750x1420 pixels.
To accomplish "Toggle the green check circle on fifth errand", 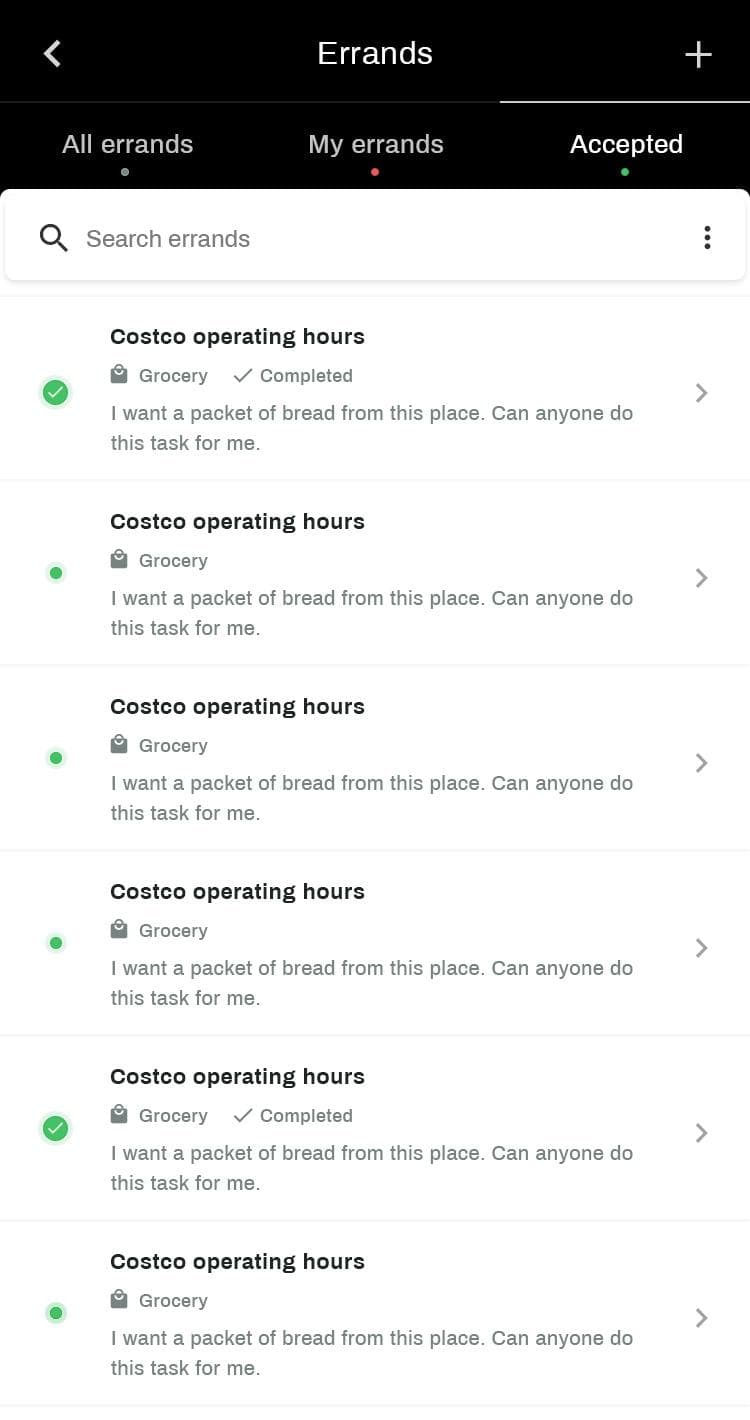I will click(56, 1129).
